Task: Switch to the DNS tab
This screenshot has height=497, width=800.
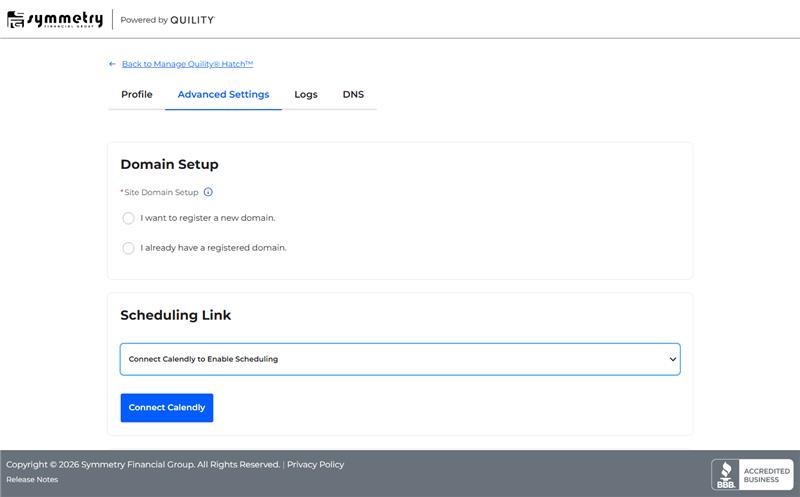Action: [x=353, y=94]
